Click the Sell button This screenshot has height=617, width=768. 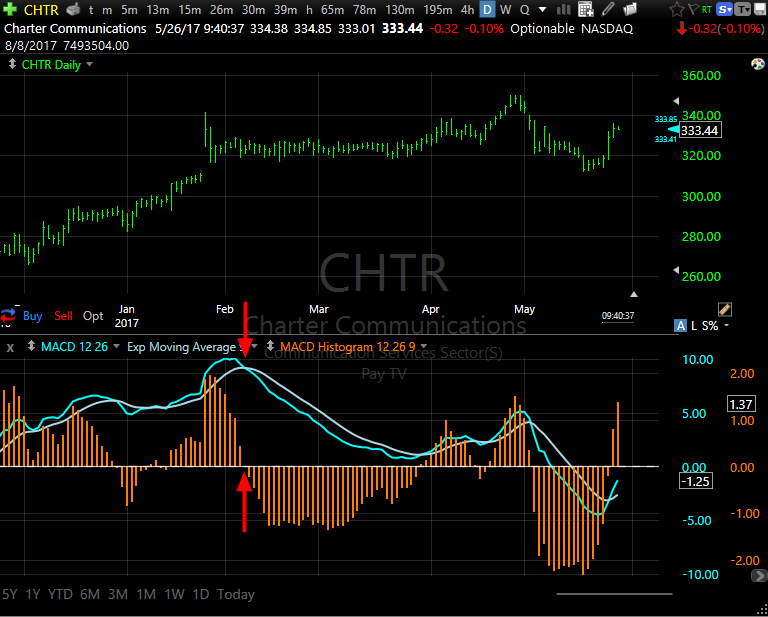(63, 316)
